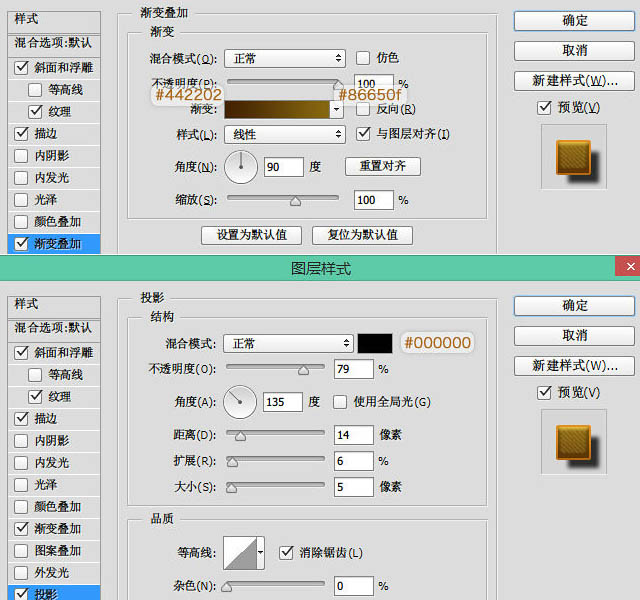Enable 使用全局光(G) checkbox

pos(340,402)
